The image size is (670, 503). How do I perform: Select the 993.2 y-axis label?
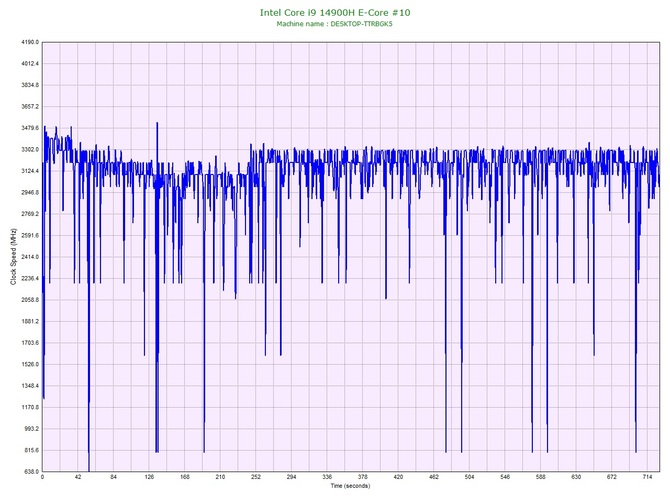[31, 429]
